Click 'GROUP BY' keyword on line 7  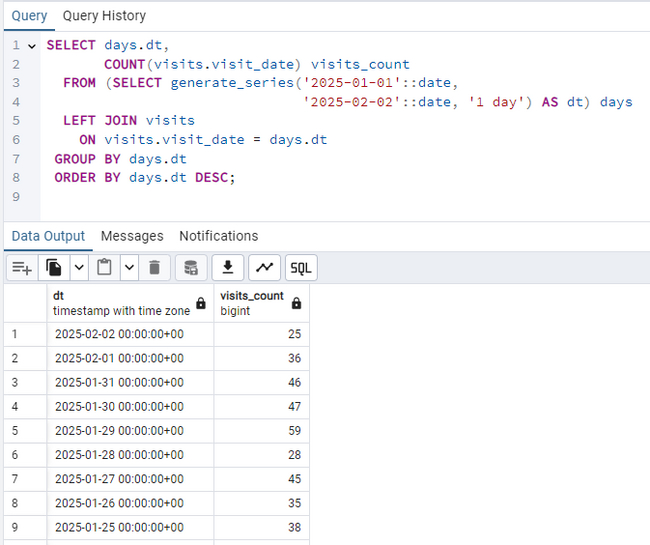click(87, 159)
